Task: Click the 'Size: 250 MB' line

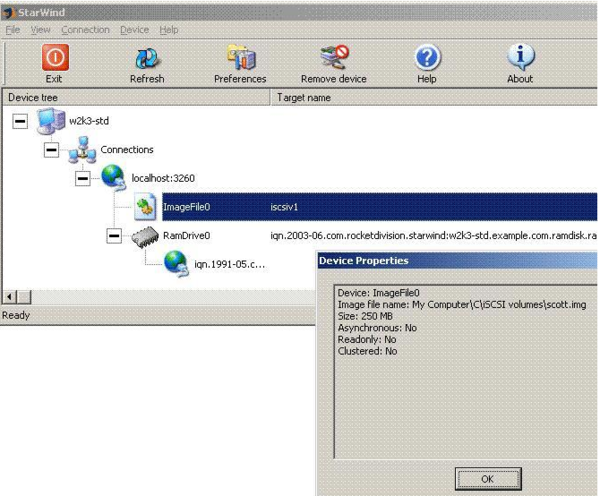Action: [x=365, y=316]
